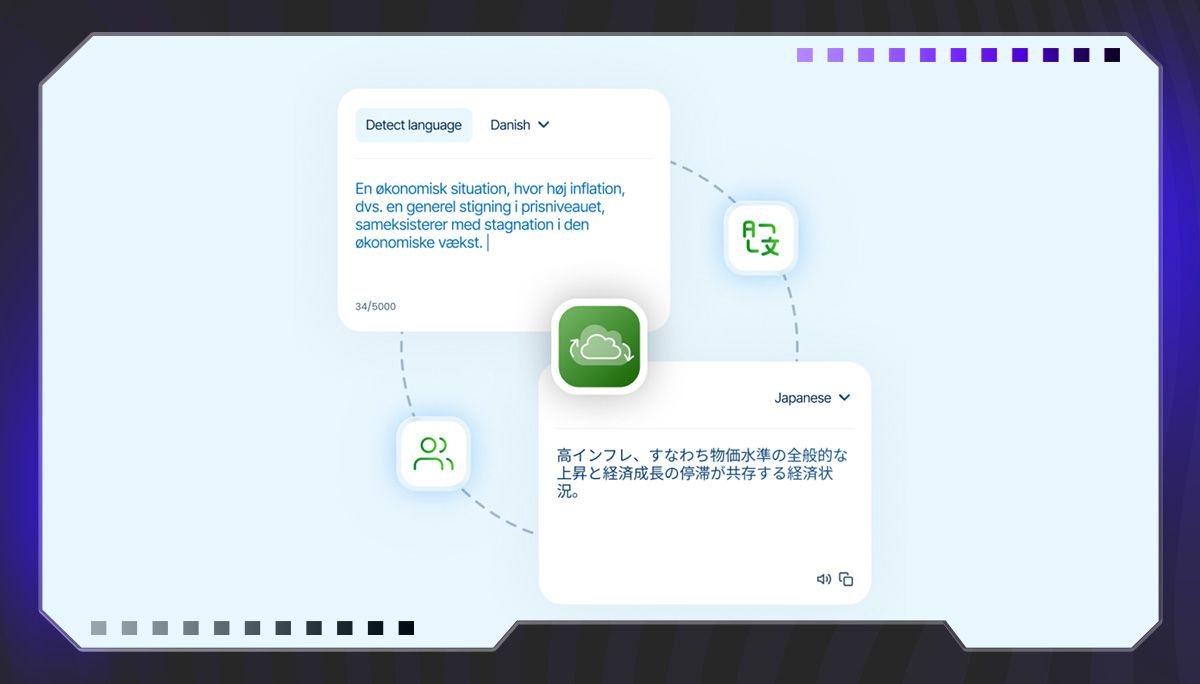Click the 34/5000 character counter

pyautogui.click(x=375, y=306)
